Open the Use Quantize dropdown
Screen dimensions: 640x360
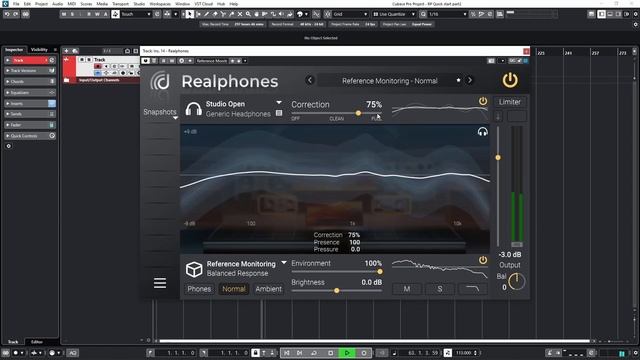coord(394,14)
